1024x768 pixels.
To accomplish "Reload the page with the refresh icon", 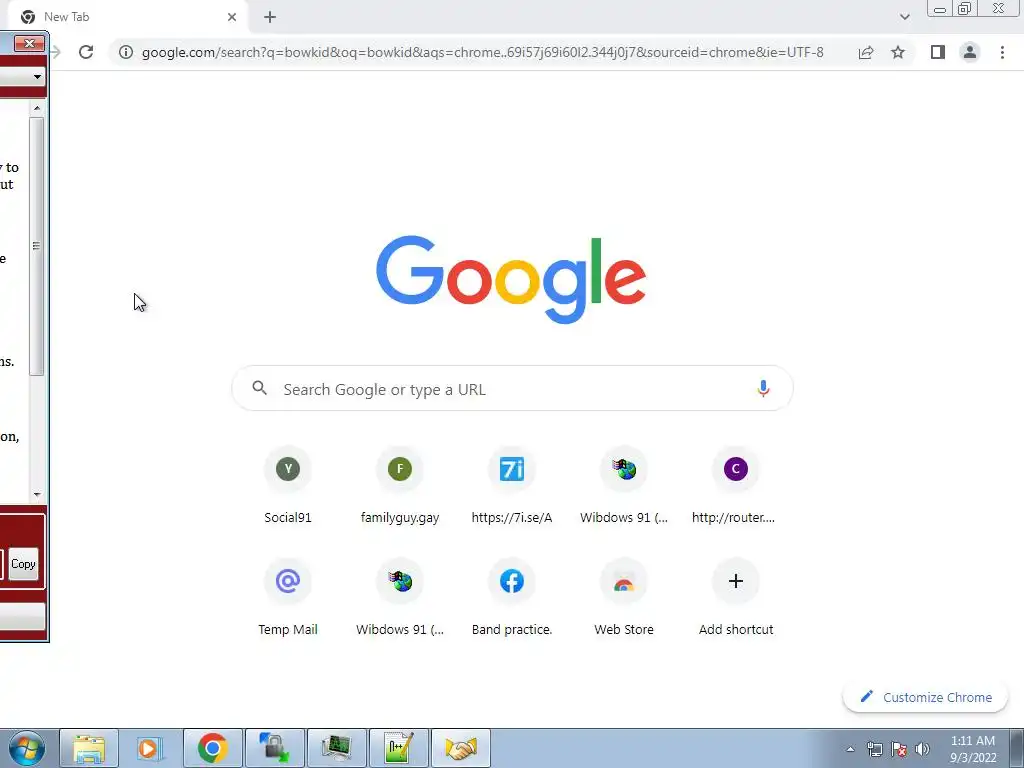I will pyautogui.click(x=86, y=52).
